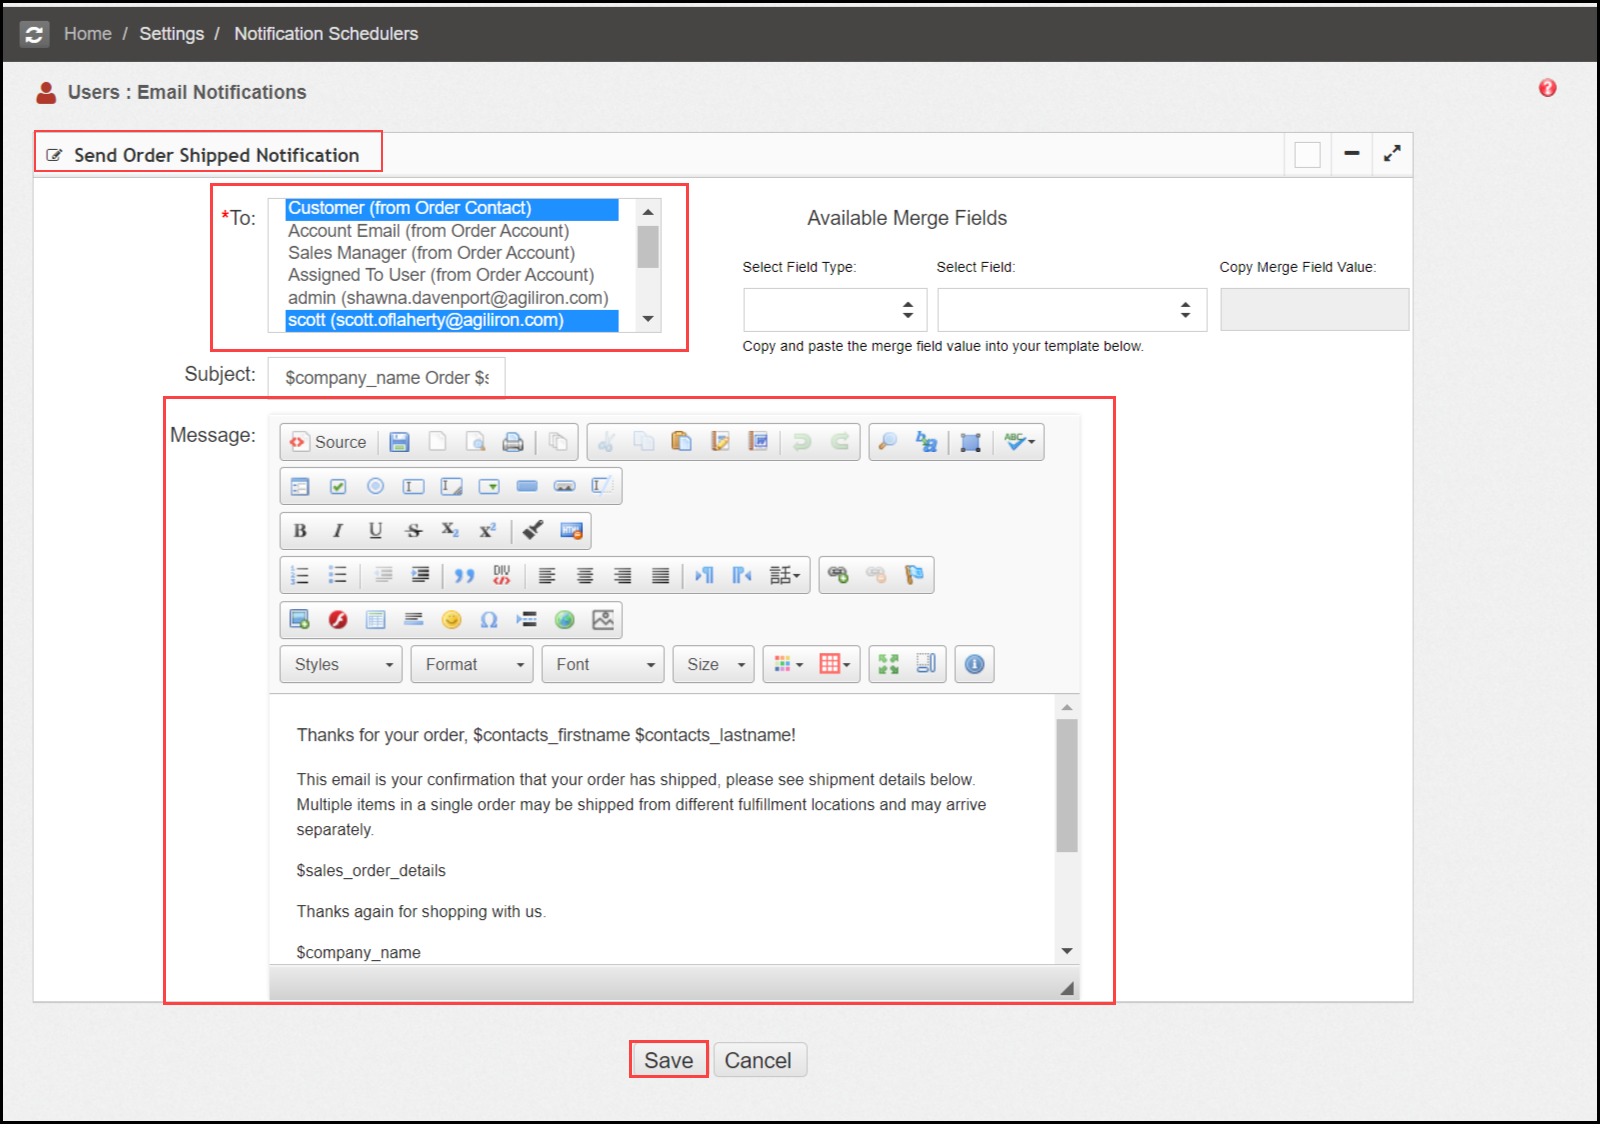Screen dimensions: 1600x1124
Task: Open the Font dropdown
Action: coord(603,664)
